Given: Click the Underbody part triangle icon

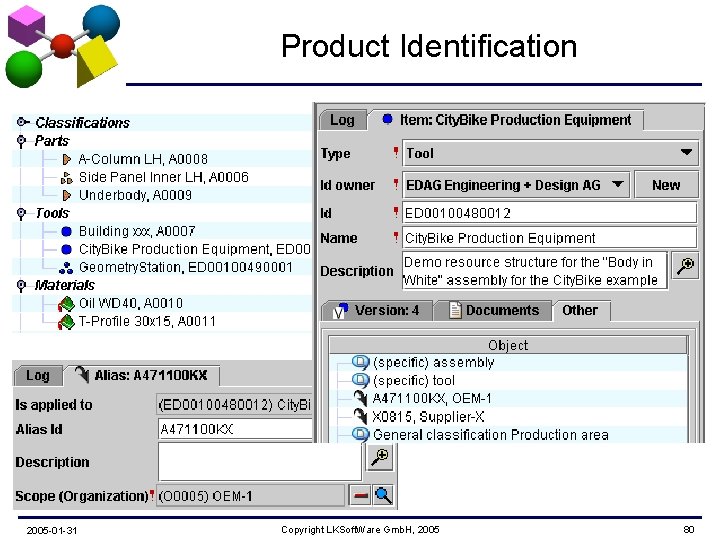Looking at the screenshot, I should (x=67, y=196).
